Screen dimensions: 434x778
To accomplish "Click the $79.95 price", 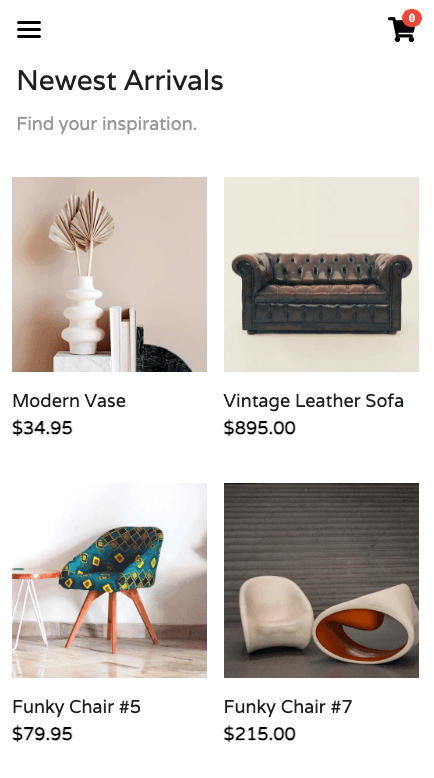I will (x=42, y=734).
